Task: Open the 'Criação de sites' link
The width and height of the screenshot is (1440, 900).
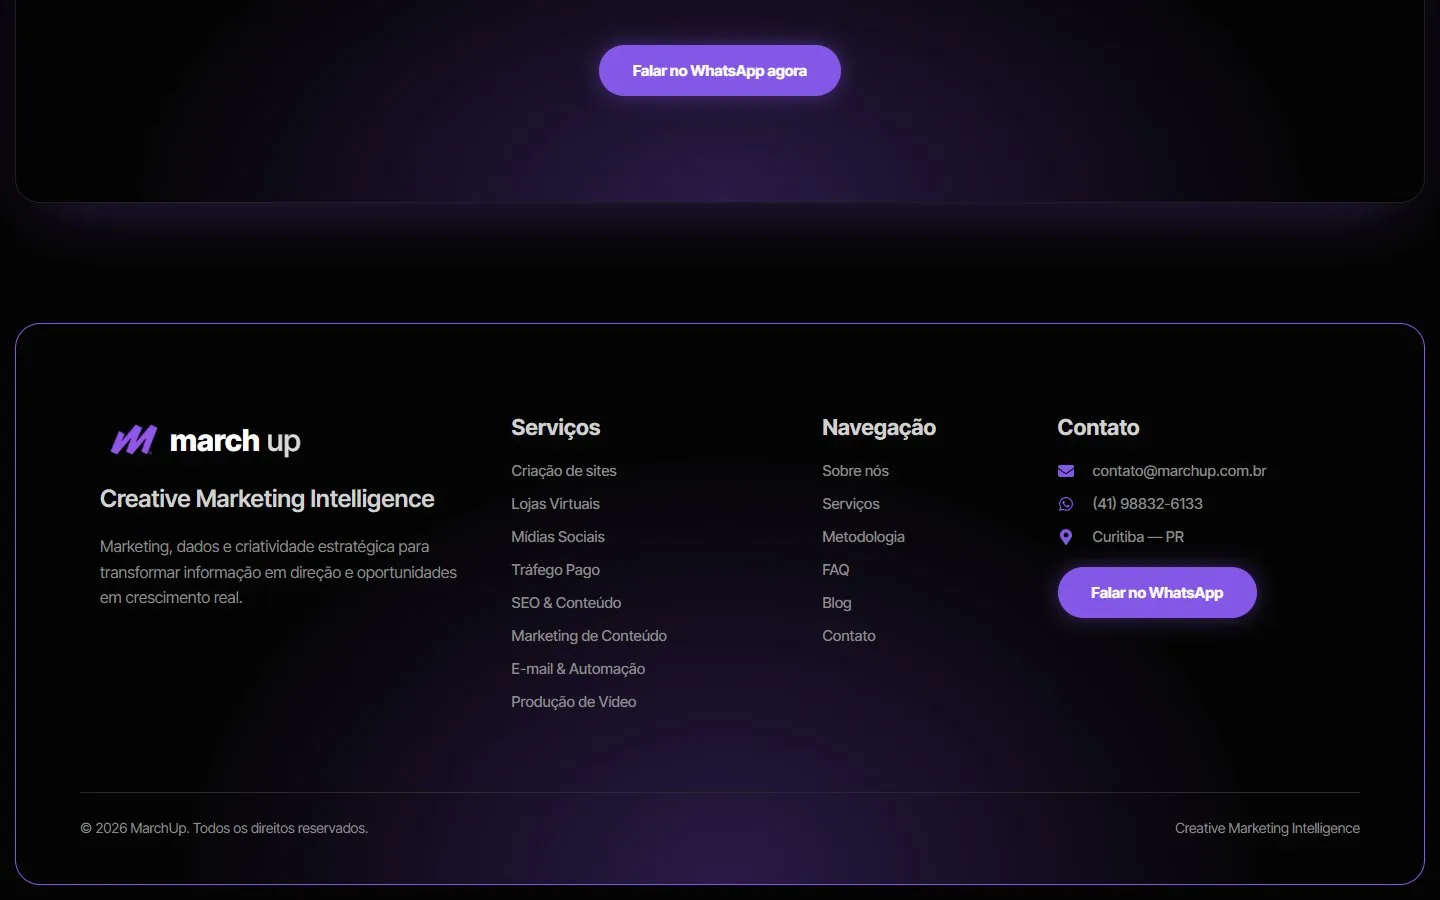Action: 564,471
